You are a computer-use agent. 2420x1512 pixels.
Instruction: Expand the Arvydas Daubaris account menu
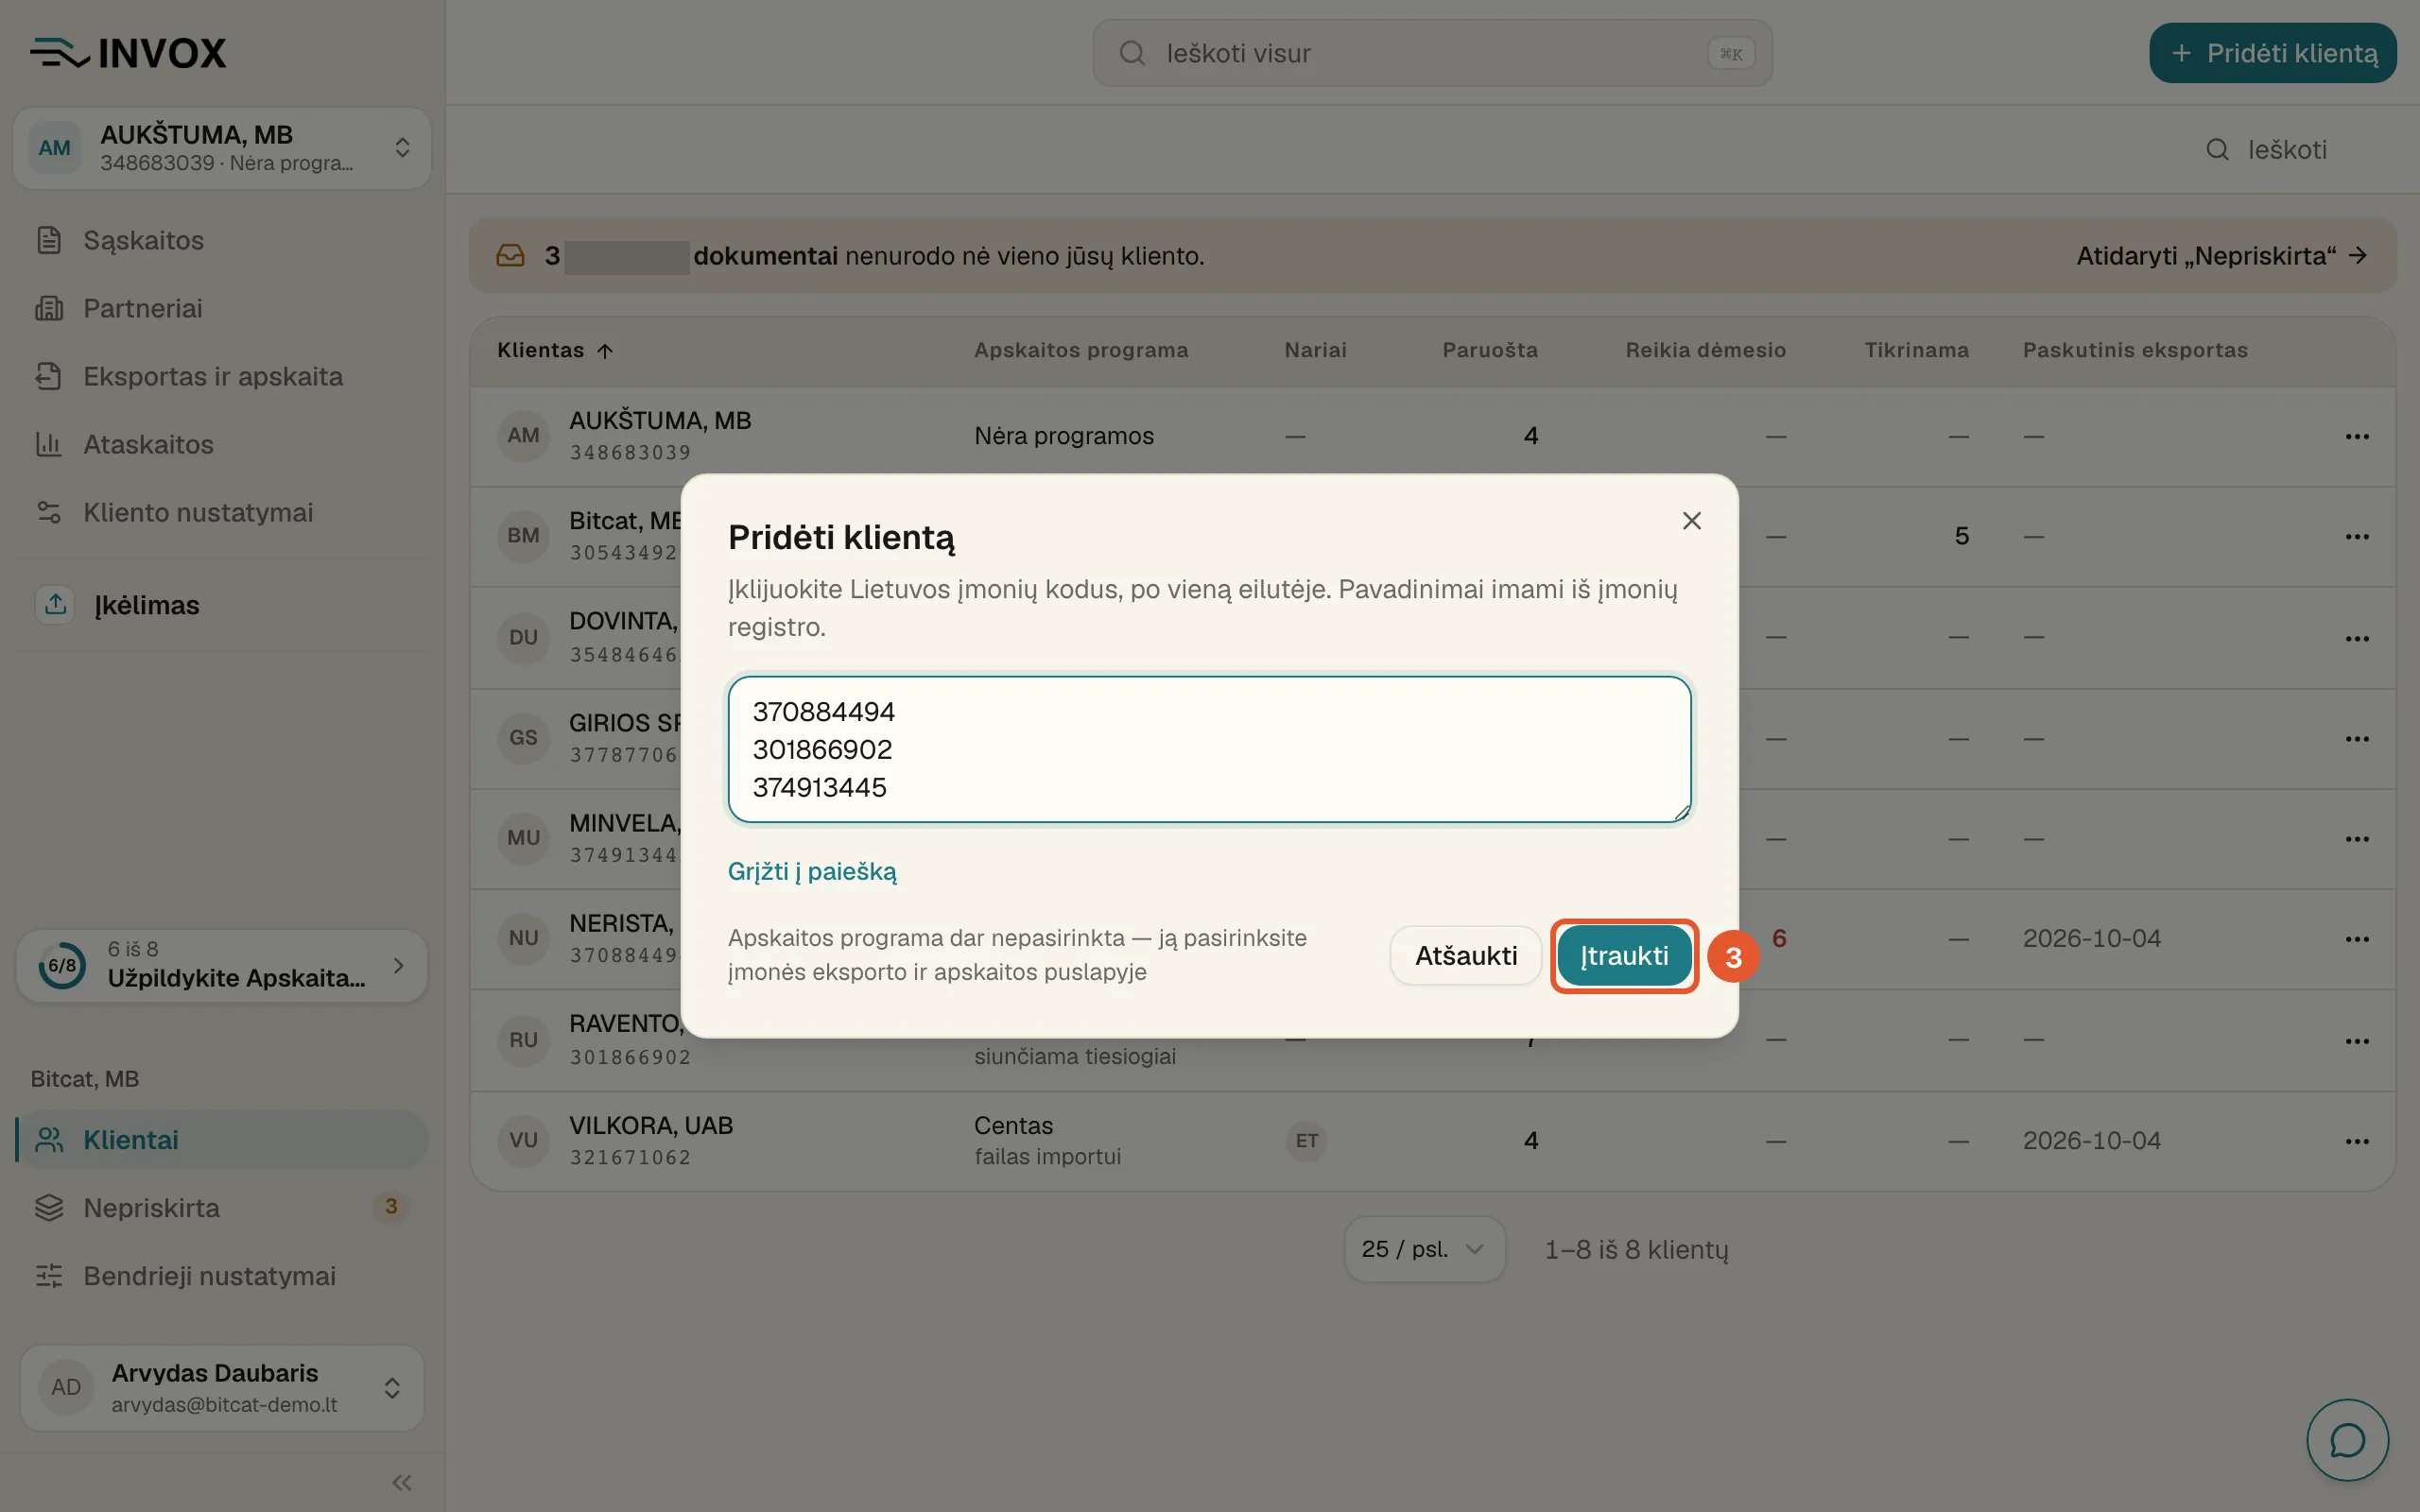click(222, 1387)
